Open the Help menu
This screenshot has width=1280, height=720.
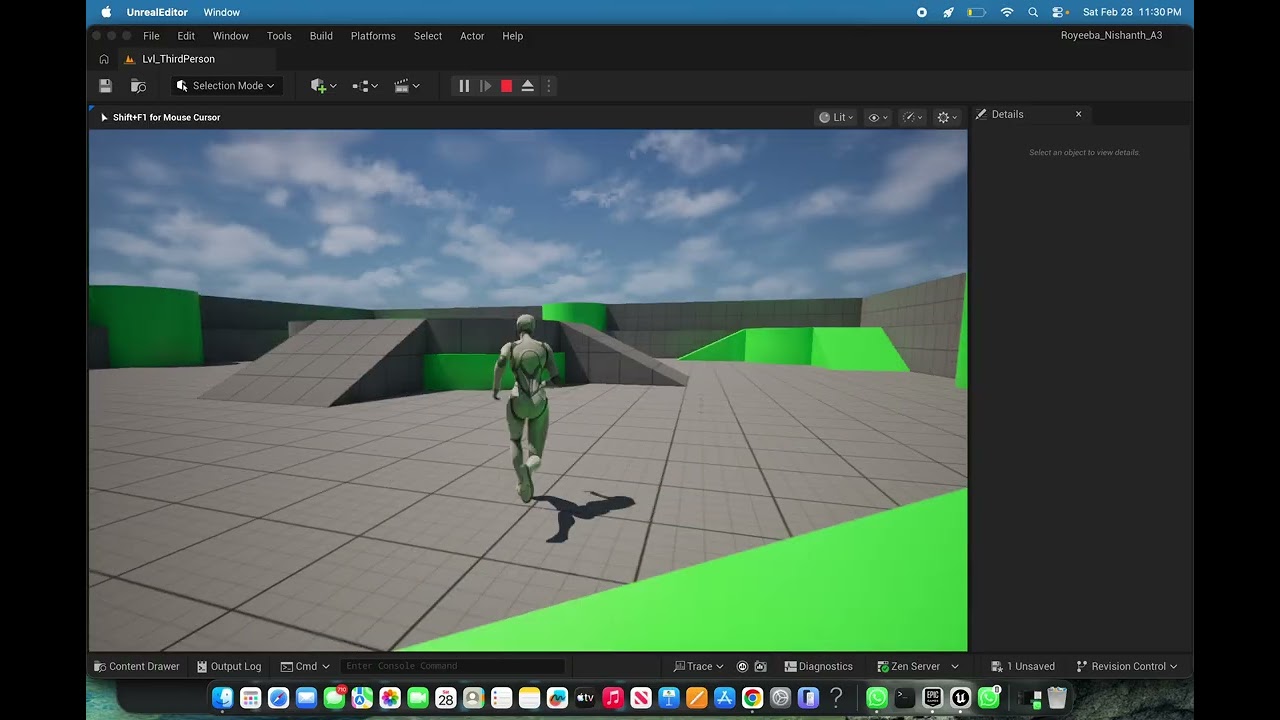point(513,36)
